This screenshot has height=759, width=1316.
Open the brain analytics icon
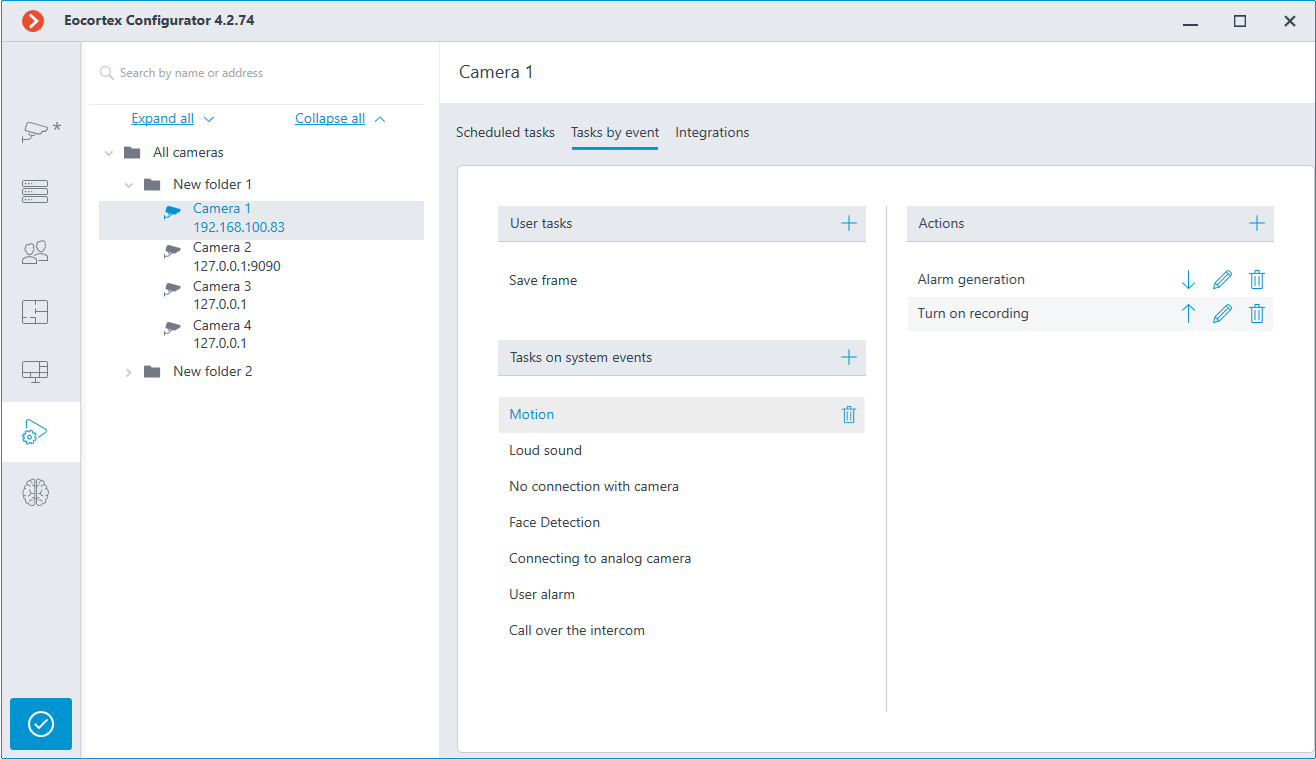[x=35, y=492]
